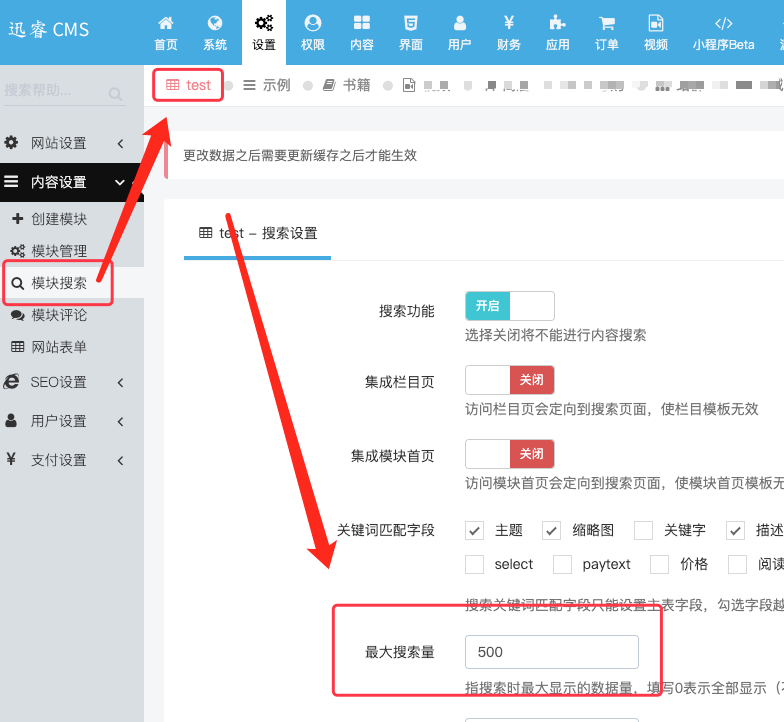Open the 小程序Beta code icon
Screen dimensions: 784x722
tap(724, 23)
